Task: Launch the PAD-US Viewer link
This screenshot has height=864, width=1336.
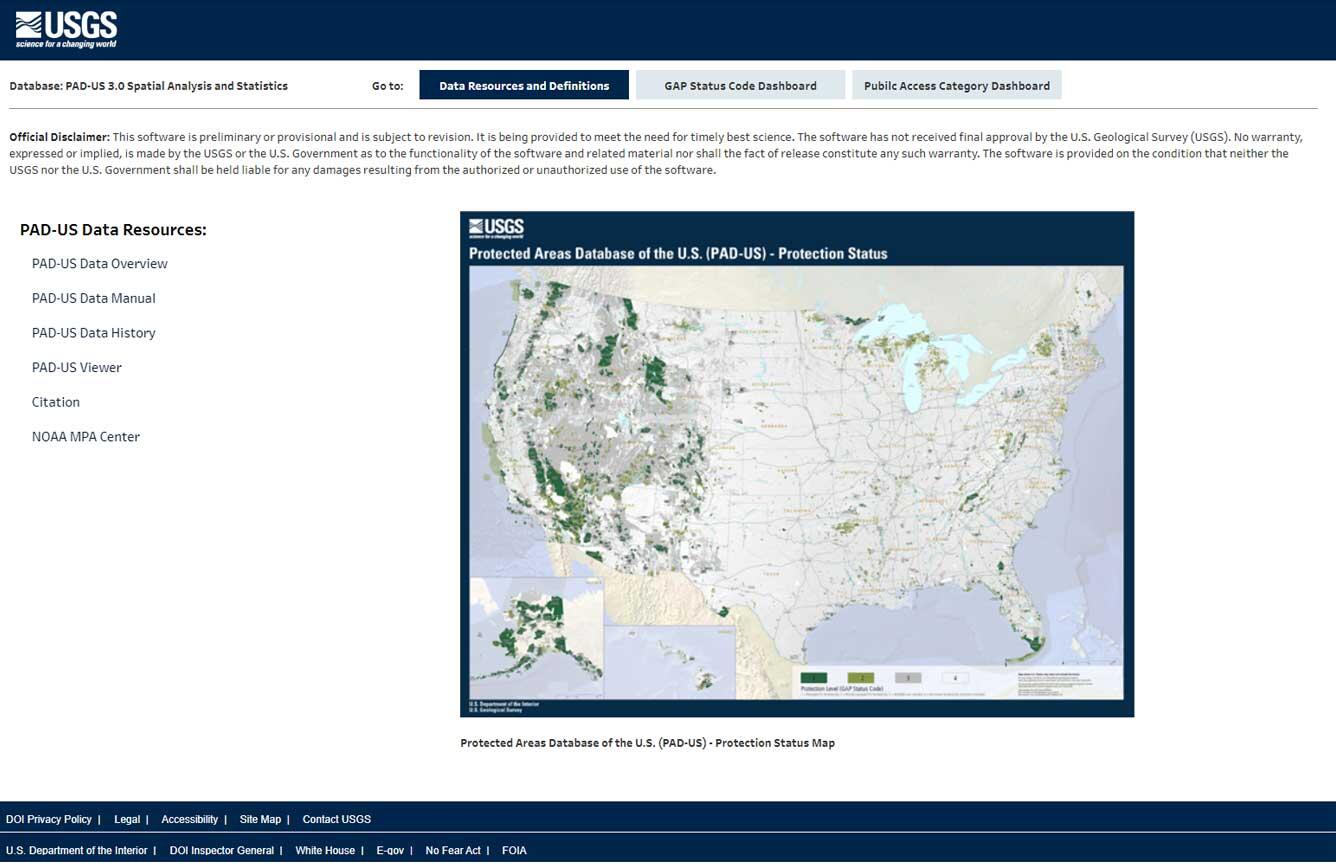Action: (x=77, y=367)
